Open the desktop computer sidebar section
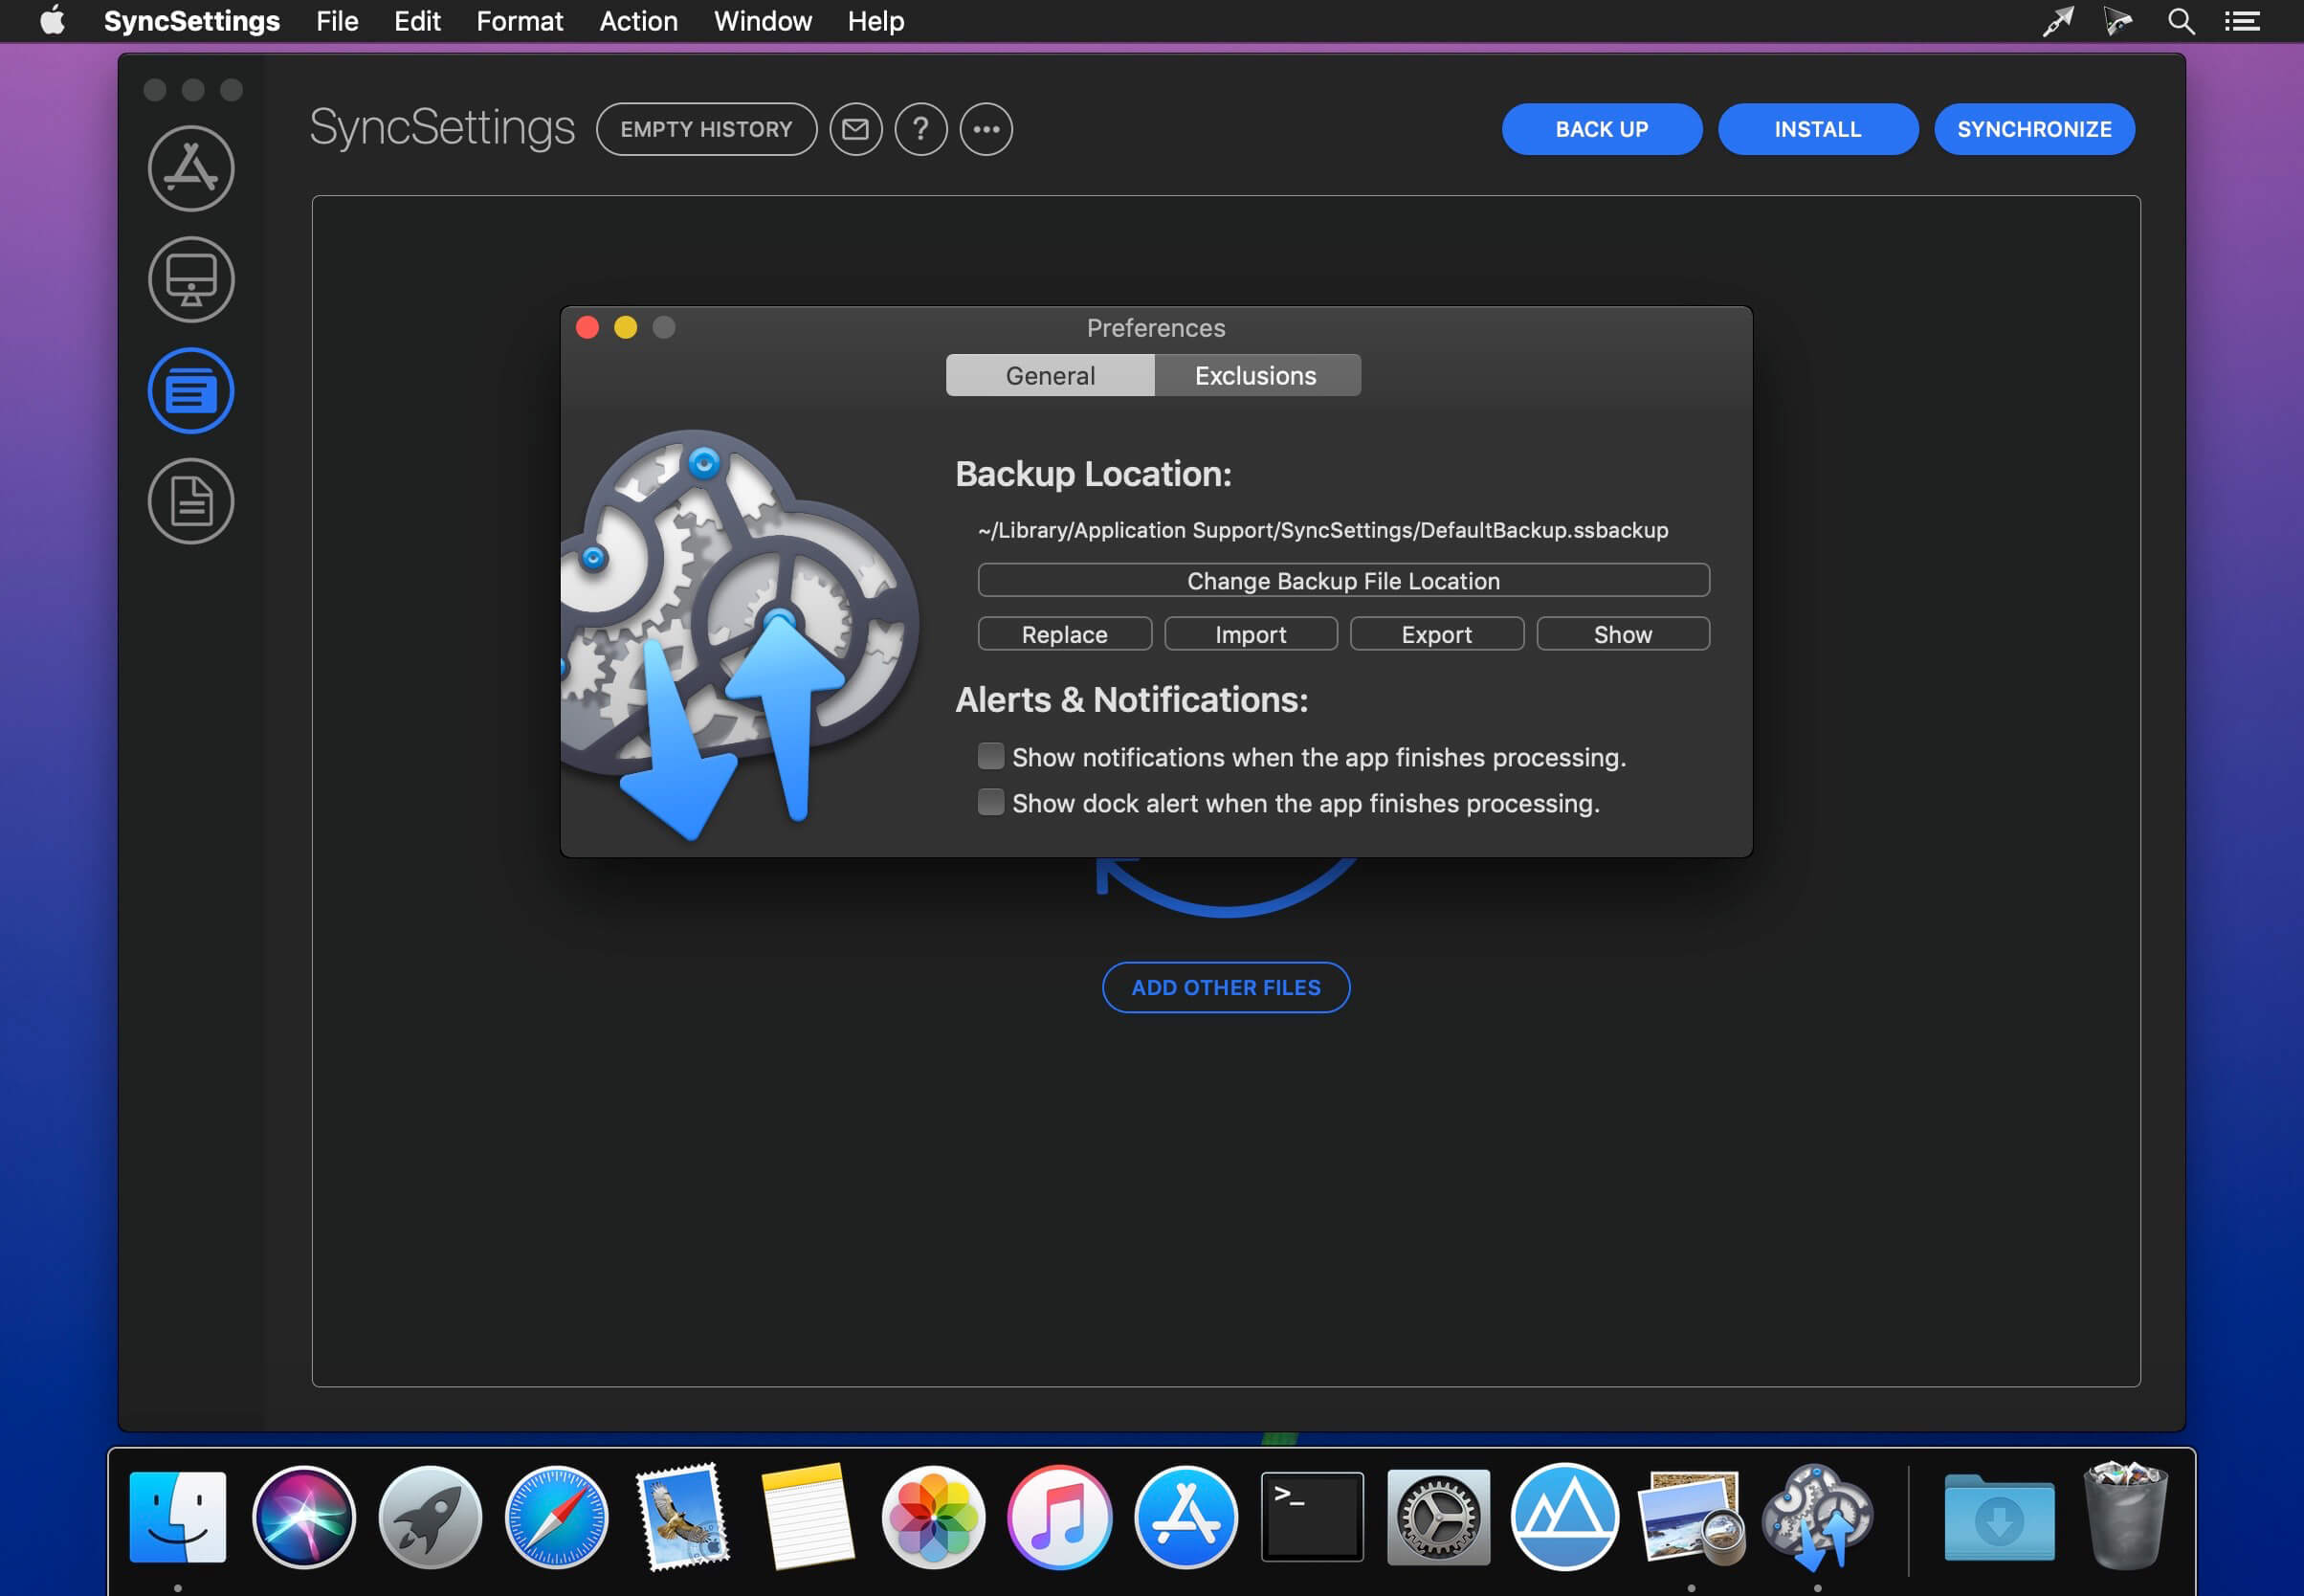This screenshot has height=1596, width=2304. (x=191, y=279)
